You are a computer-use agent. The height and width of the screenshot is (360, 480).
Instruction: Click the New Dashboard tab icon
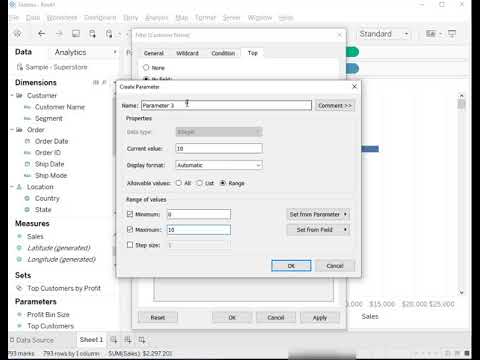point(128,340)
